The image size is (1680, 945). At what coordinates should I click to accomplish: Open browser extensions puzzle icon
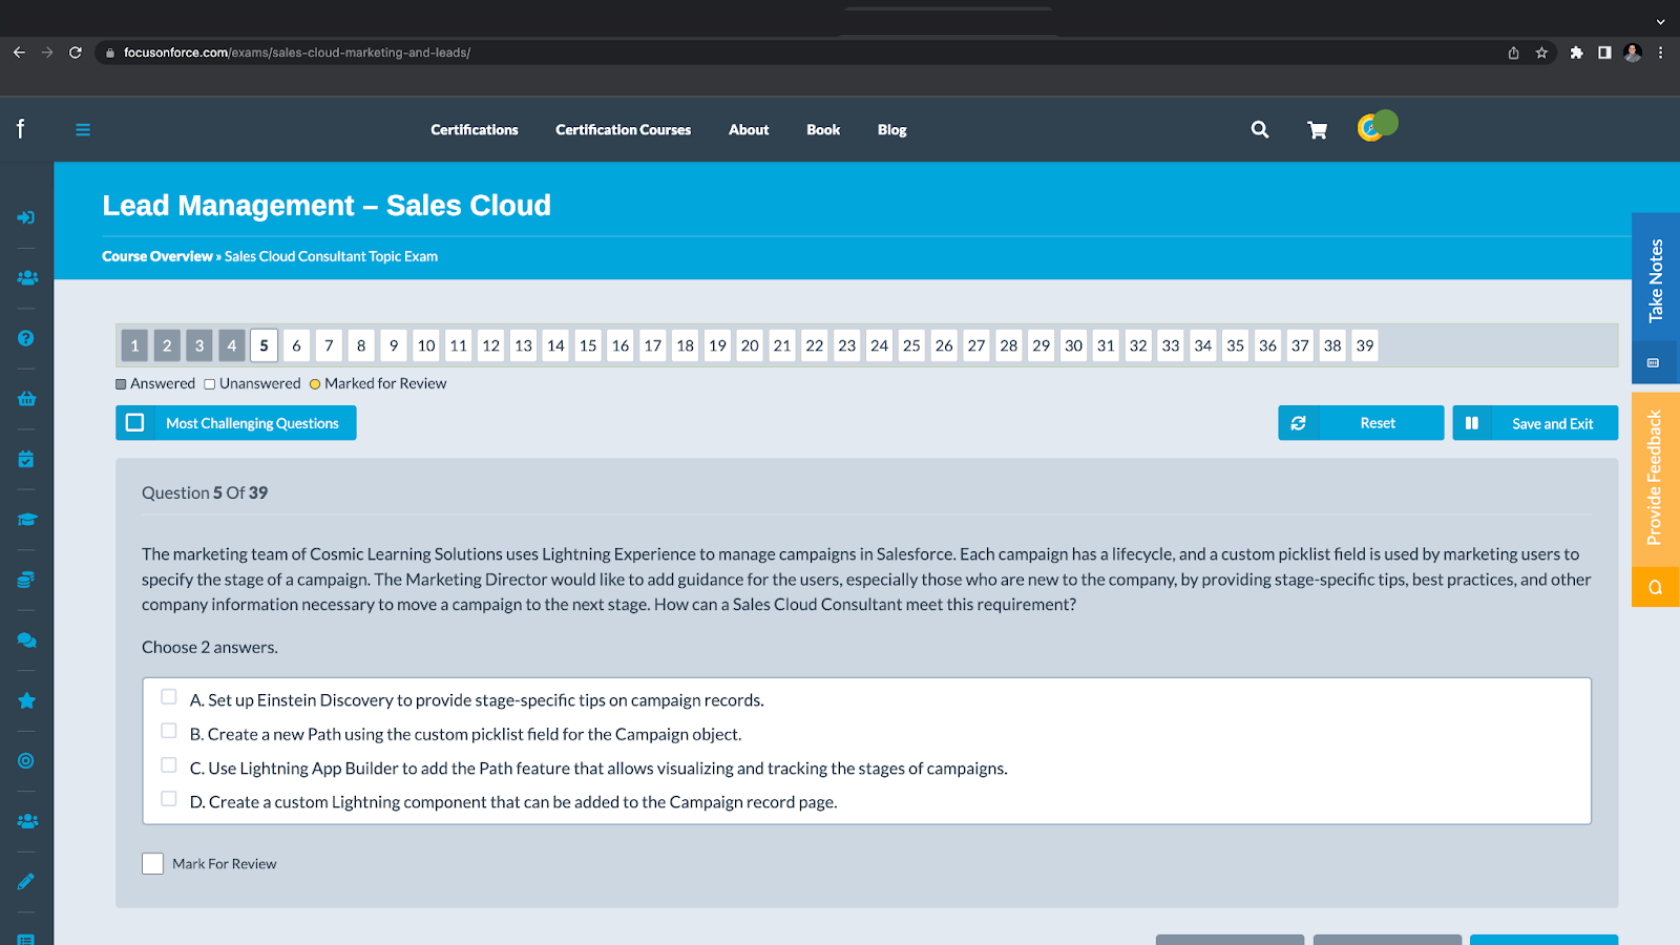click(1576, 53)
